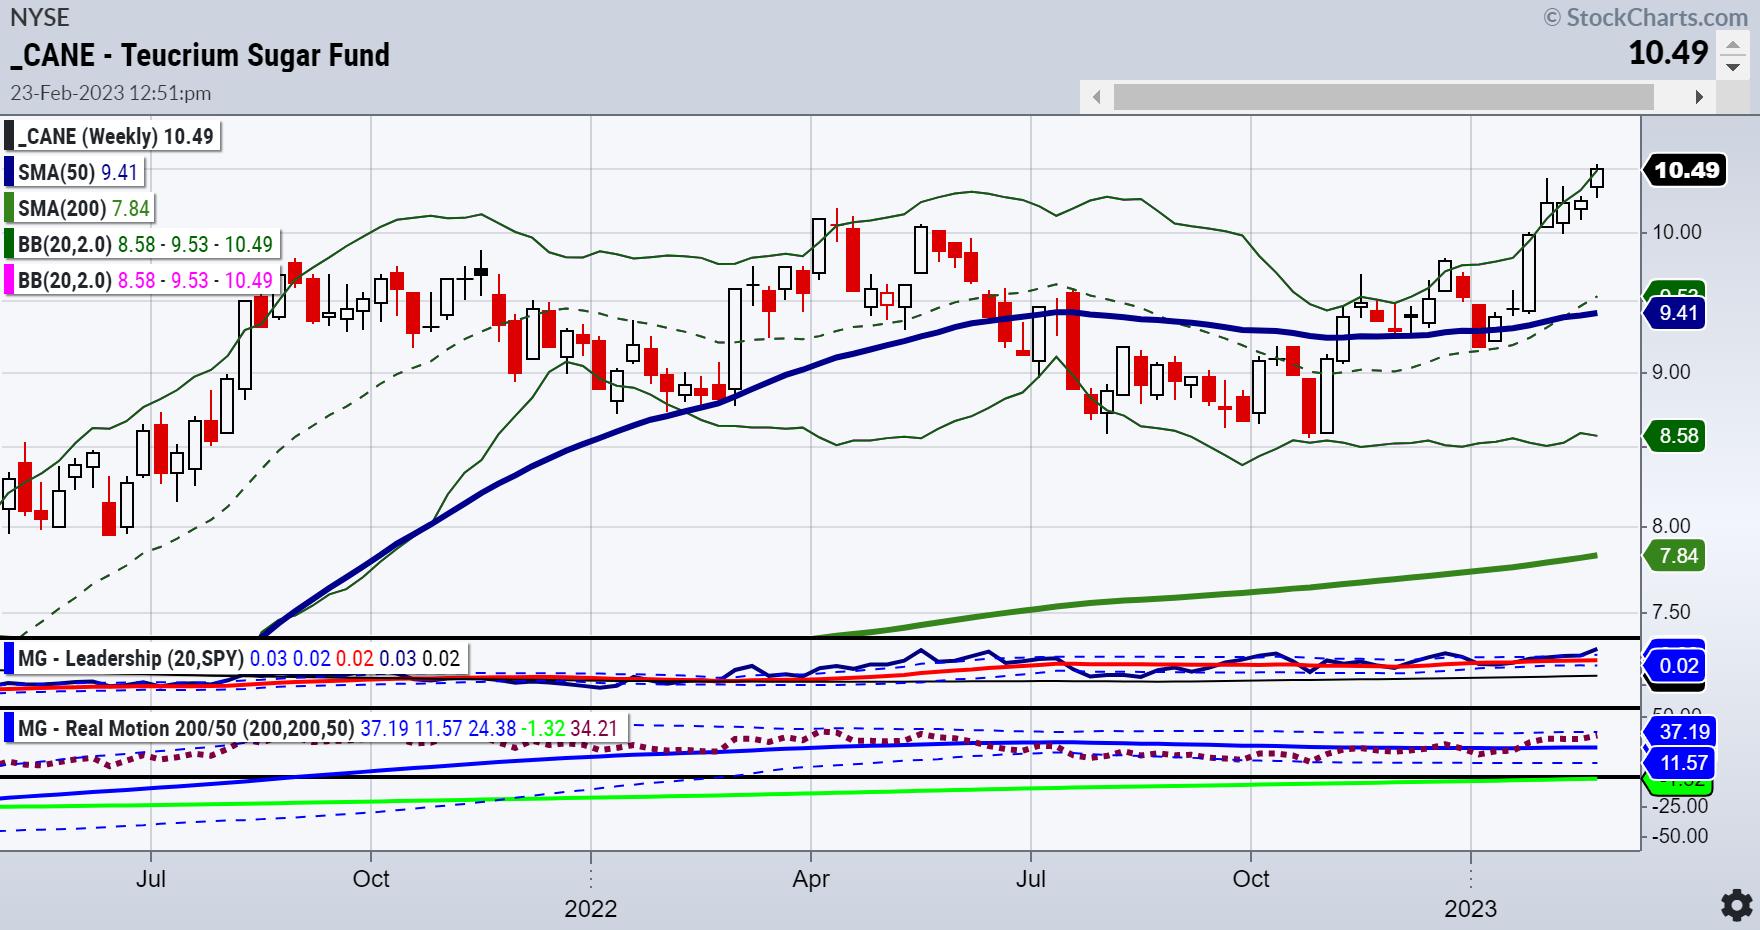Click the blue 11.57 Real Motion tag
Viewport: 1760px width, 930px height.
(1680, 764)
